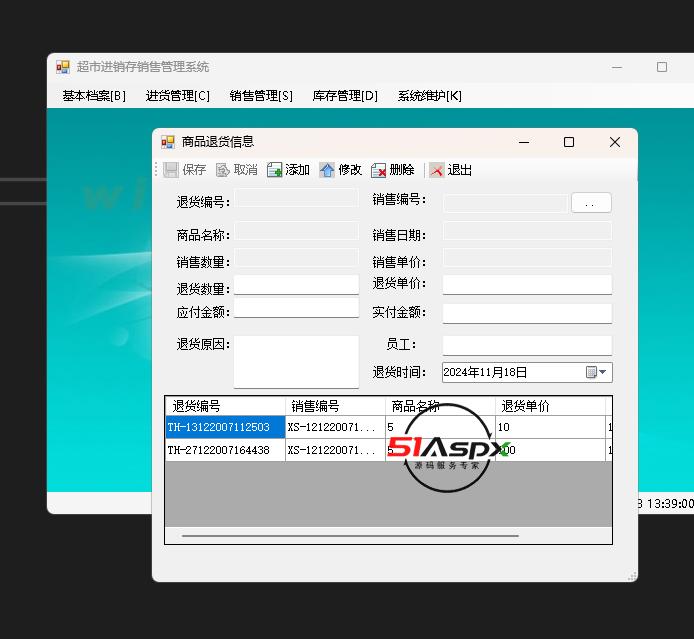The width and height of the screenshot is (694, 639).
Task: Open the 基本档案[B] menu
Action: [94, 96]
